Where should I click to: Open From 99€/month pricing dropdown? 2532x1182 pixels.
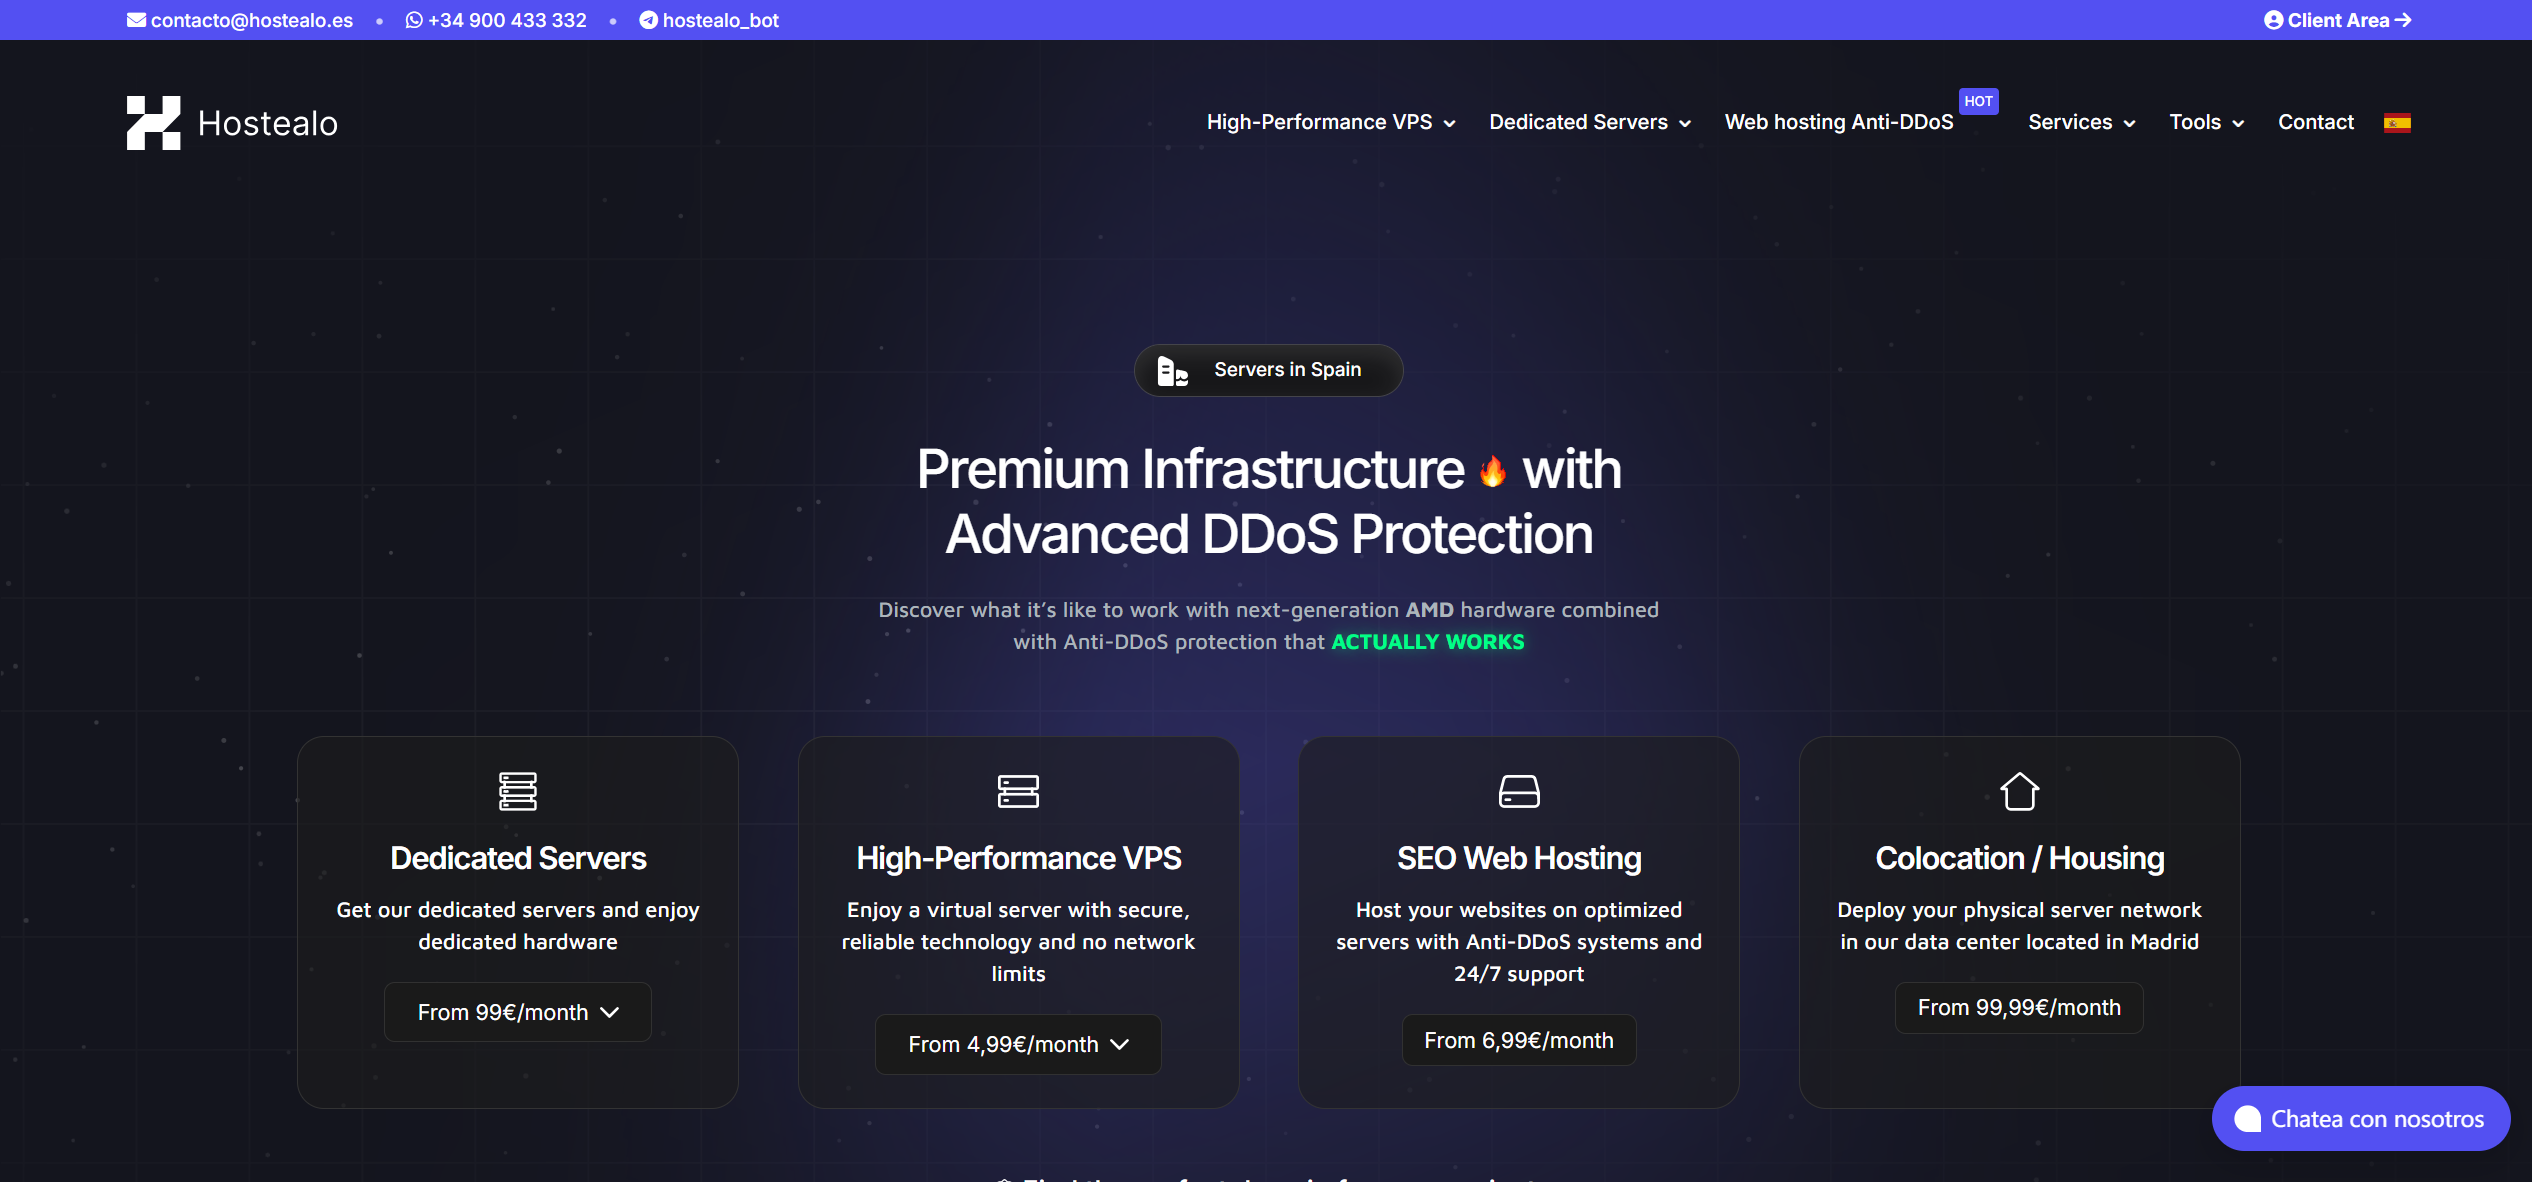518,1012
